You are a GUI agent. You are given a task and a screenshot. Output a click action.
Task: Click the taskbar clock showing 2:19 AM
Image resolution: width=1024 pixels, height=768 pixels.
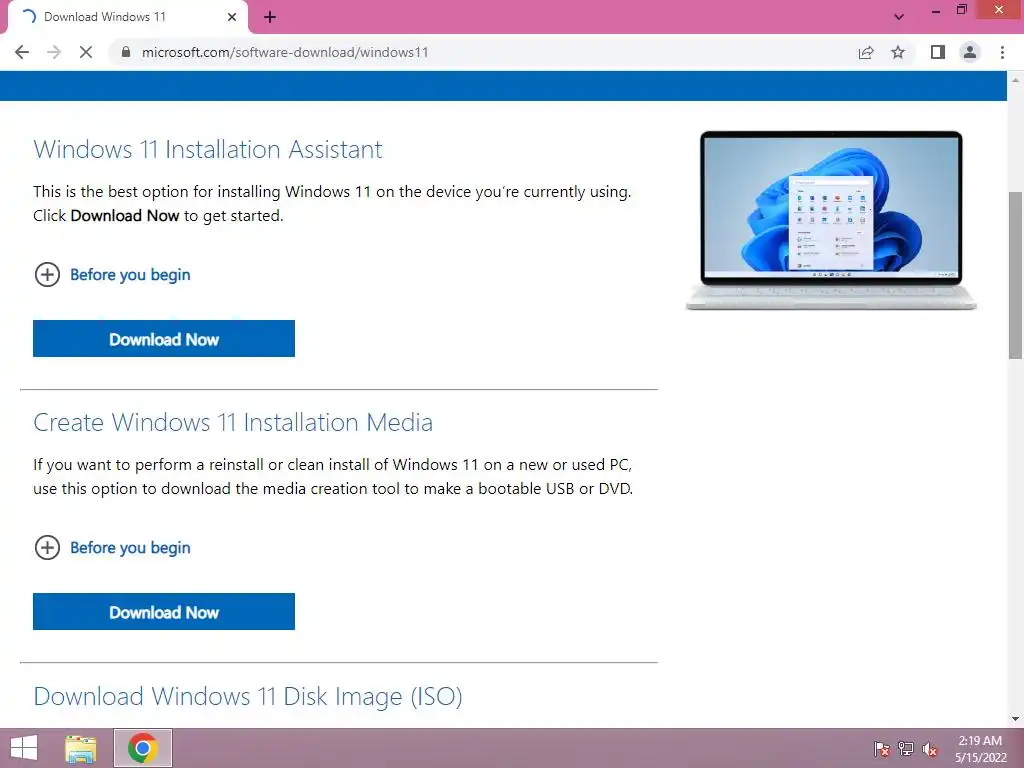coord(980,749)
